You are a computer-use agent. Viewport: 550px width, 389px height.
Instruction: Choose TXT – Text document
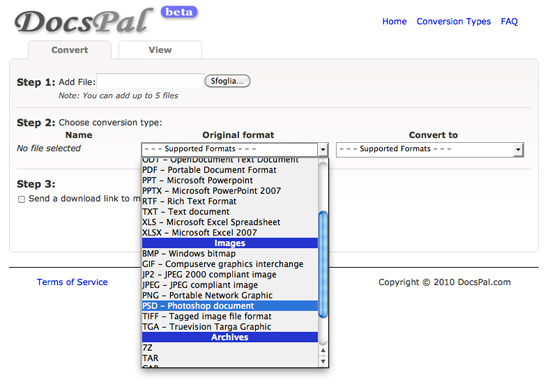coord(230,212)
